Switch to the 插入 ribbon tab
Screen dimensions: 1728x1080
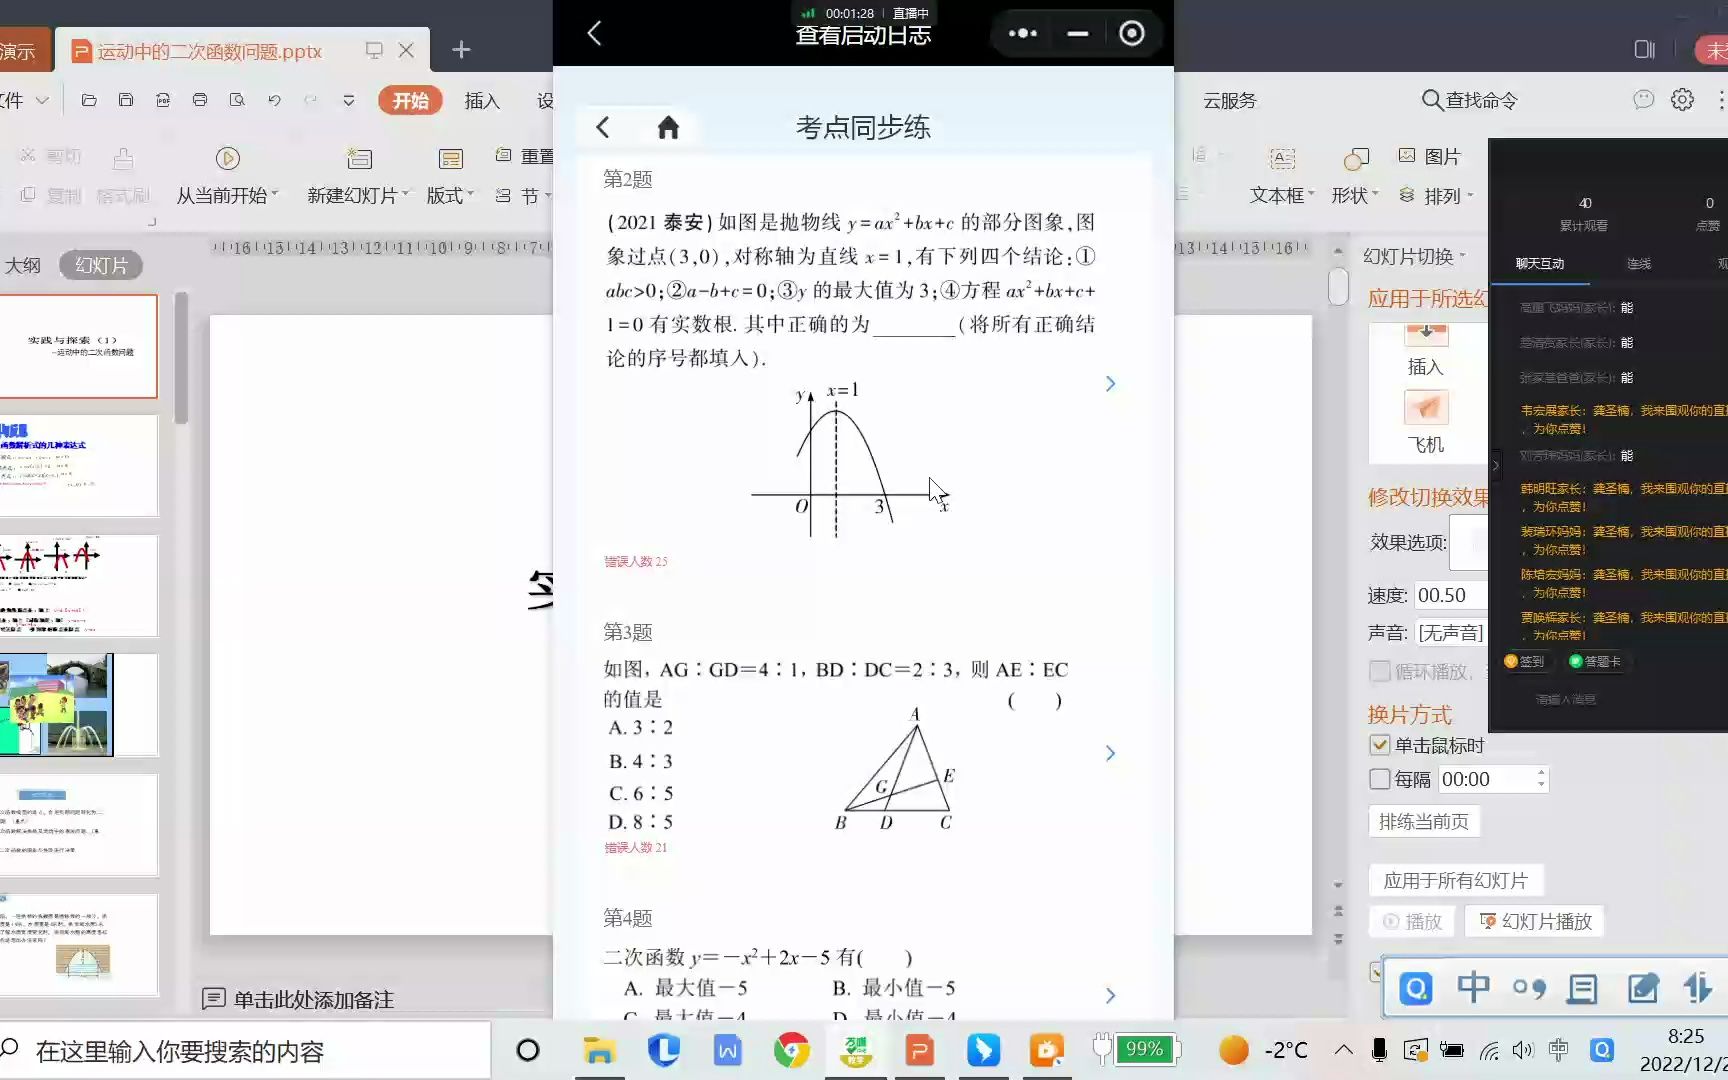click(482, 100)
